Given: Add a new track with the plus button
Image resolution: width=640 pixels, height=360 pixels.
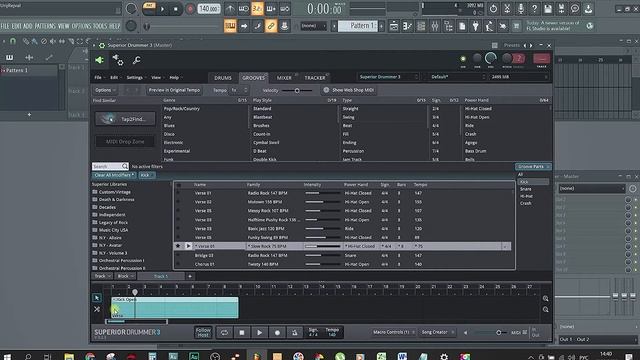Looking at the screenshot, I should coord(190,276).
